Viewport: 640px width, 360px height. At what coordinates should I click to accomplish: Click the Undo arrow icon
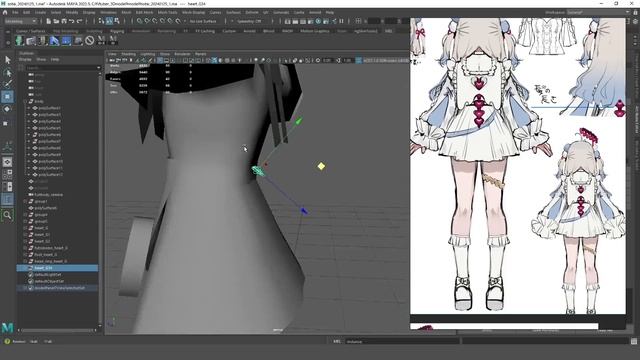tap(72, 21)
